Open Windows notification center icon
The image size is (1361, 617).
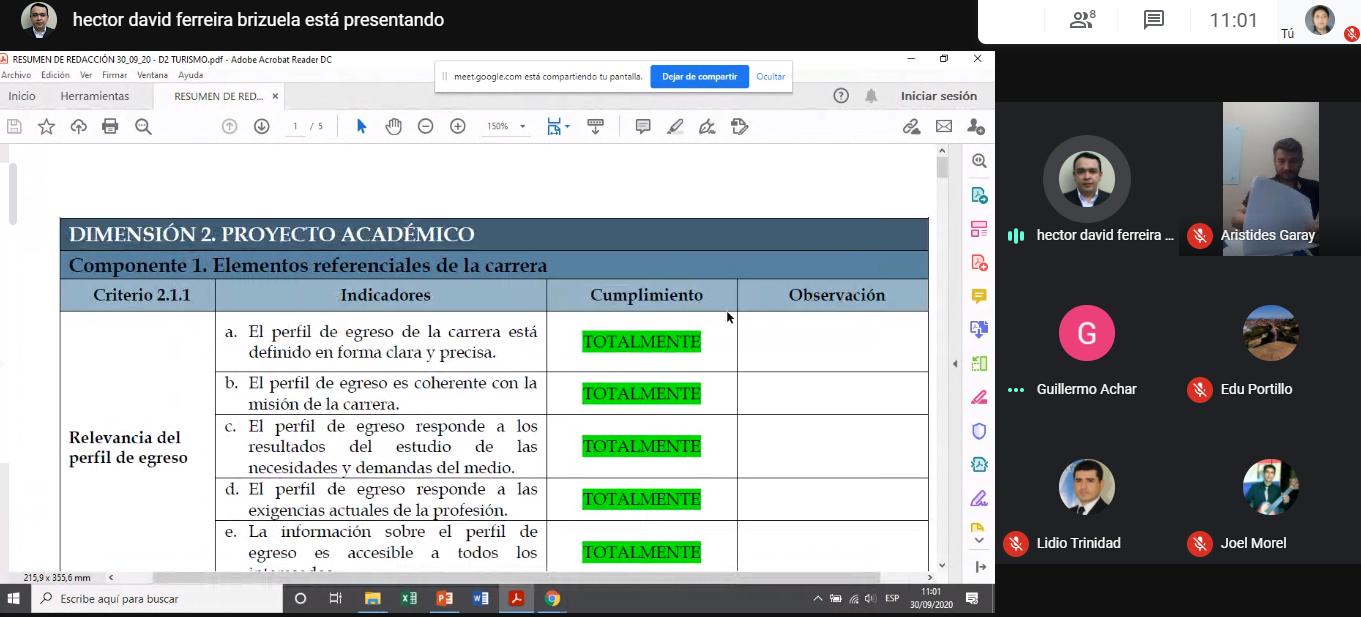pos(974,599)
